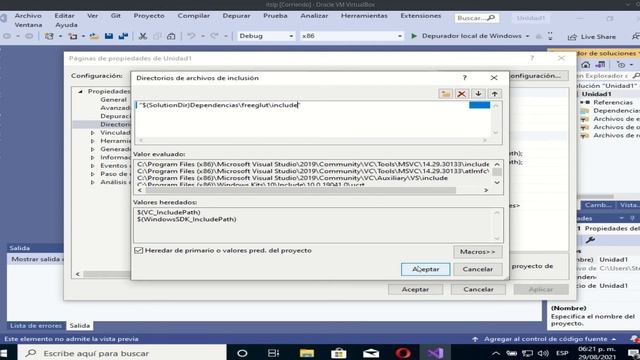The width and height of the screenshot is (640, 360).
Task: Click the Valor evaluado scroll right arrow
Action: [486, 190]
